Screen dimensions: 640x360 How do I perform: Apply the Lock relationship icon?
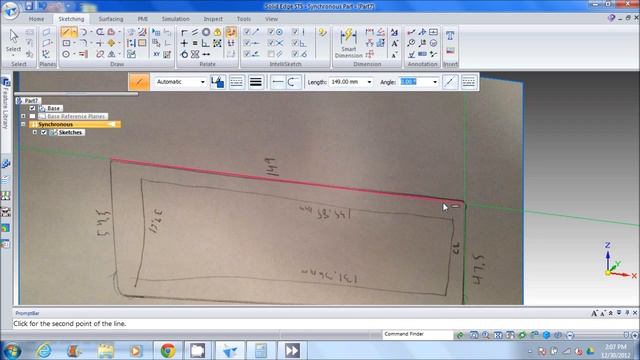[x=217, y=32]
